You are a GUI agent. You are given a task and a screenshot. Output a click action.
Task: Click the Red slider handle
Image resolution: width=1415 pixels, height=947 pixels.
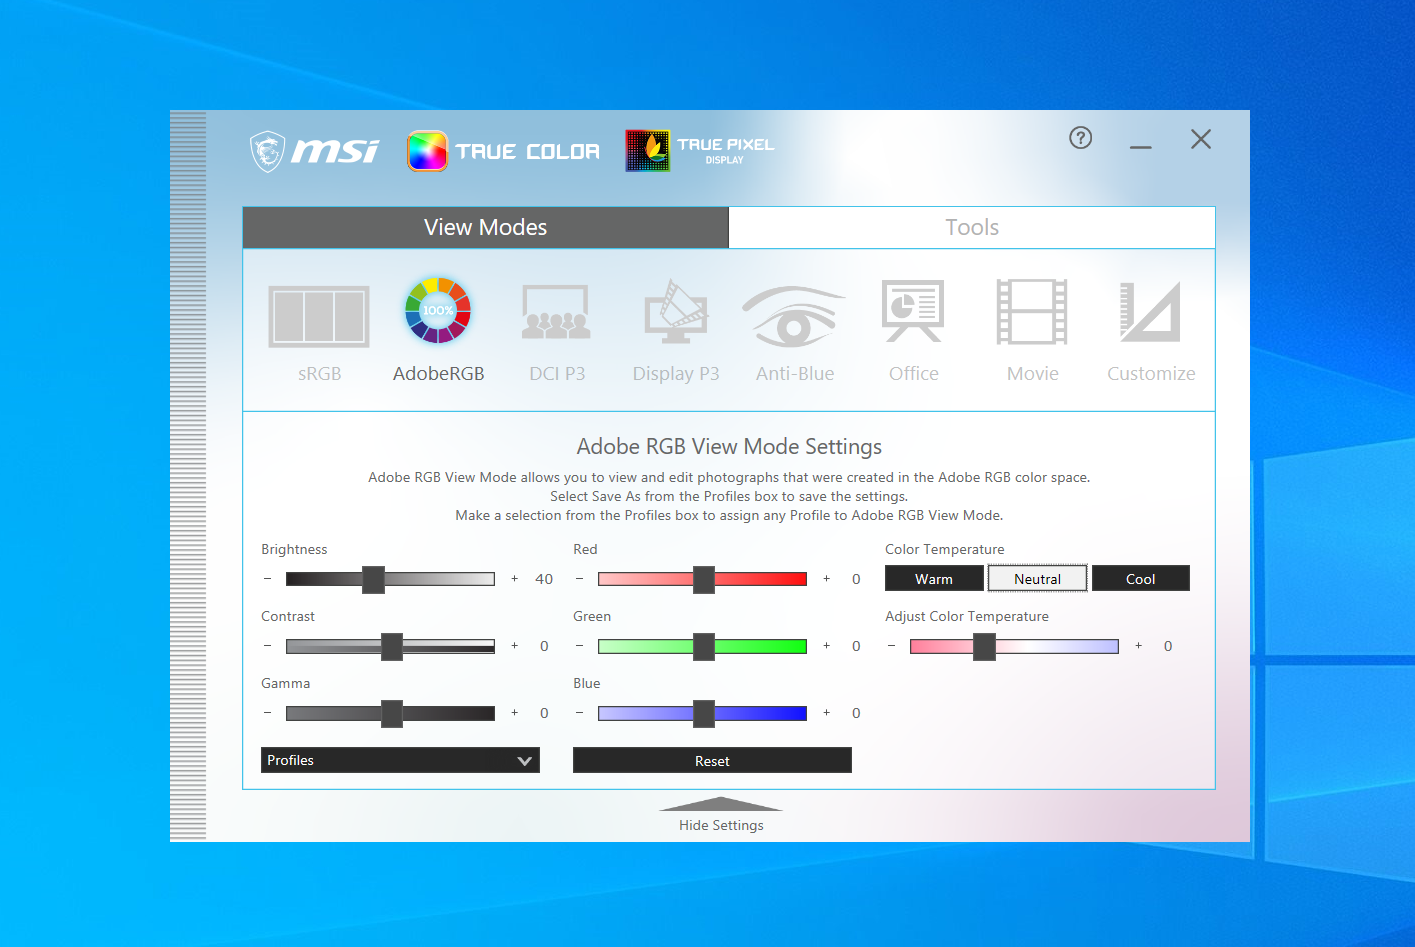pos(704,579)
